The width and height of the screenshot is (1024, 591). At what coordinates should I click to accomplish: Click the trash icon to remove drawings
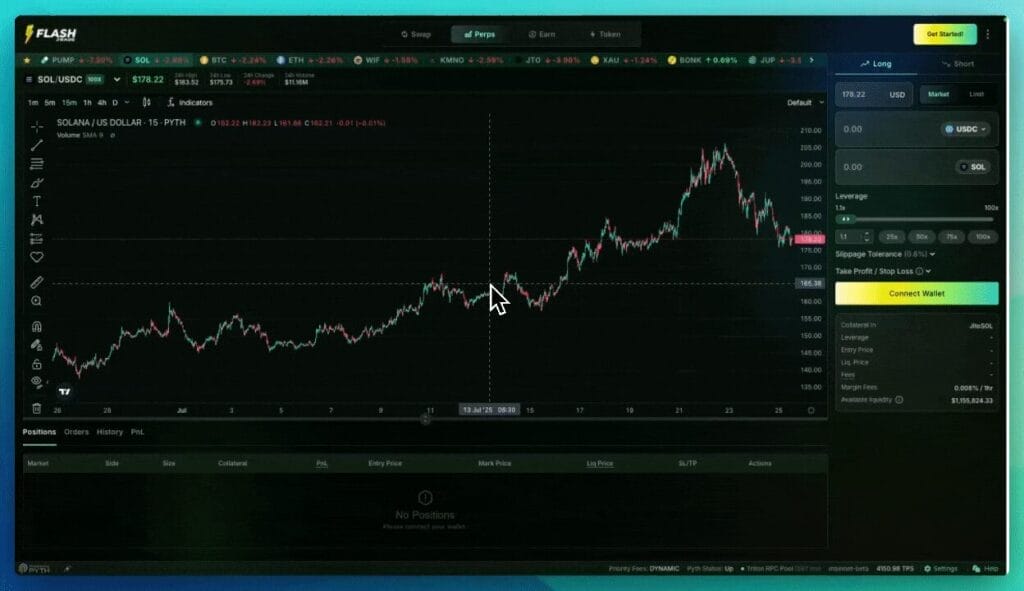point(37,408)
